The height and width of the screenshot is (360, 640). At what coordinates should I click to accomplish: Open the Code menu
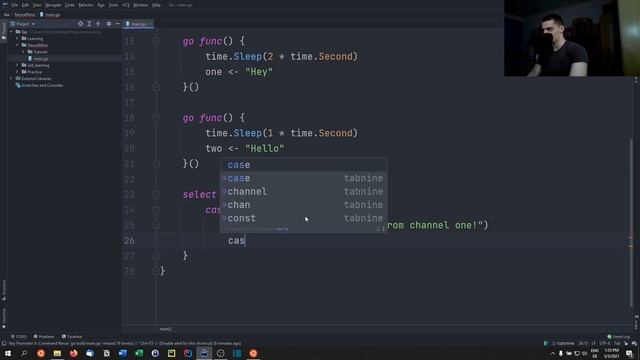[70, 5]
